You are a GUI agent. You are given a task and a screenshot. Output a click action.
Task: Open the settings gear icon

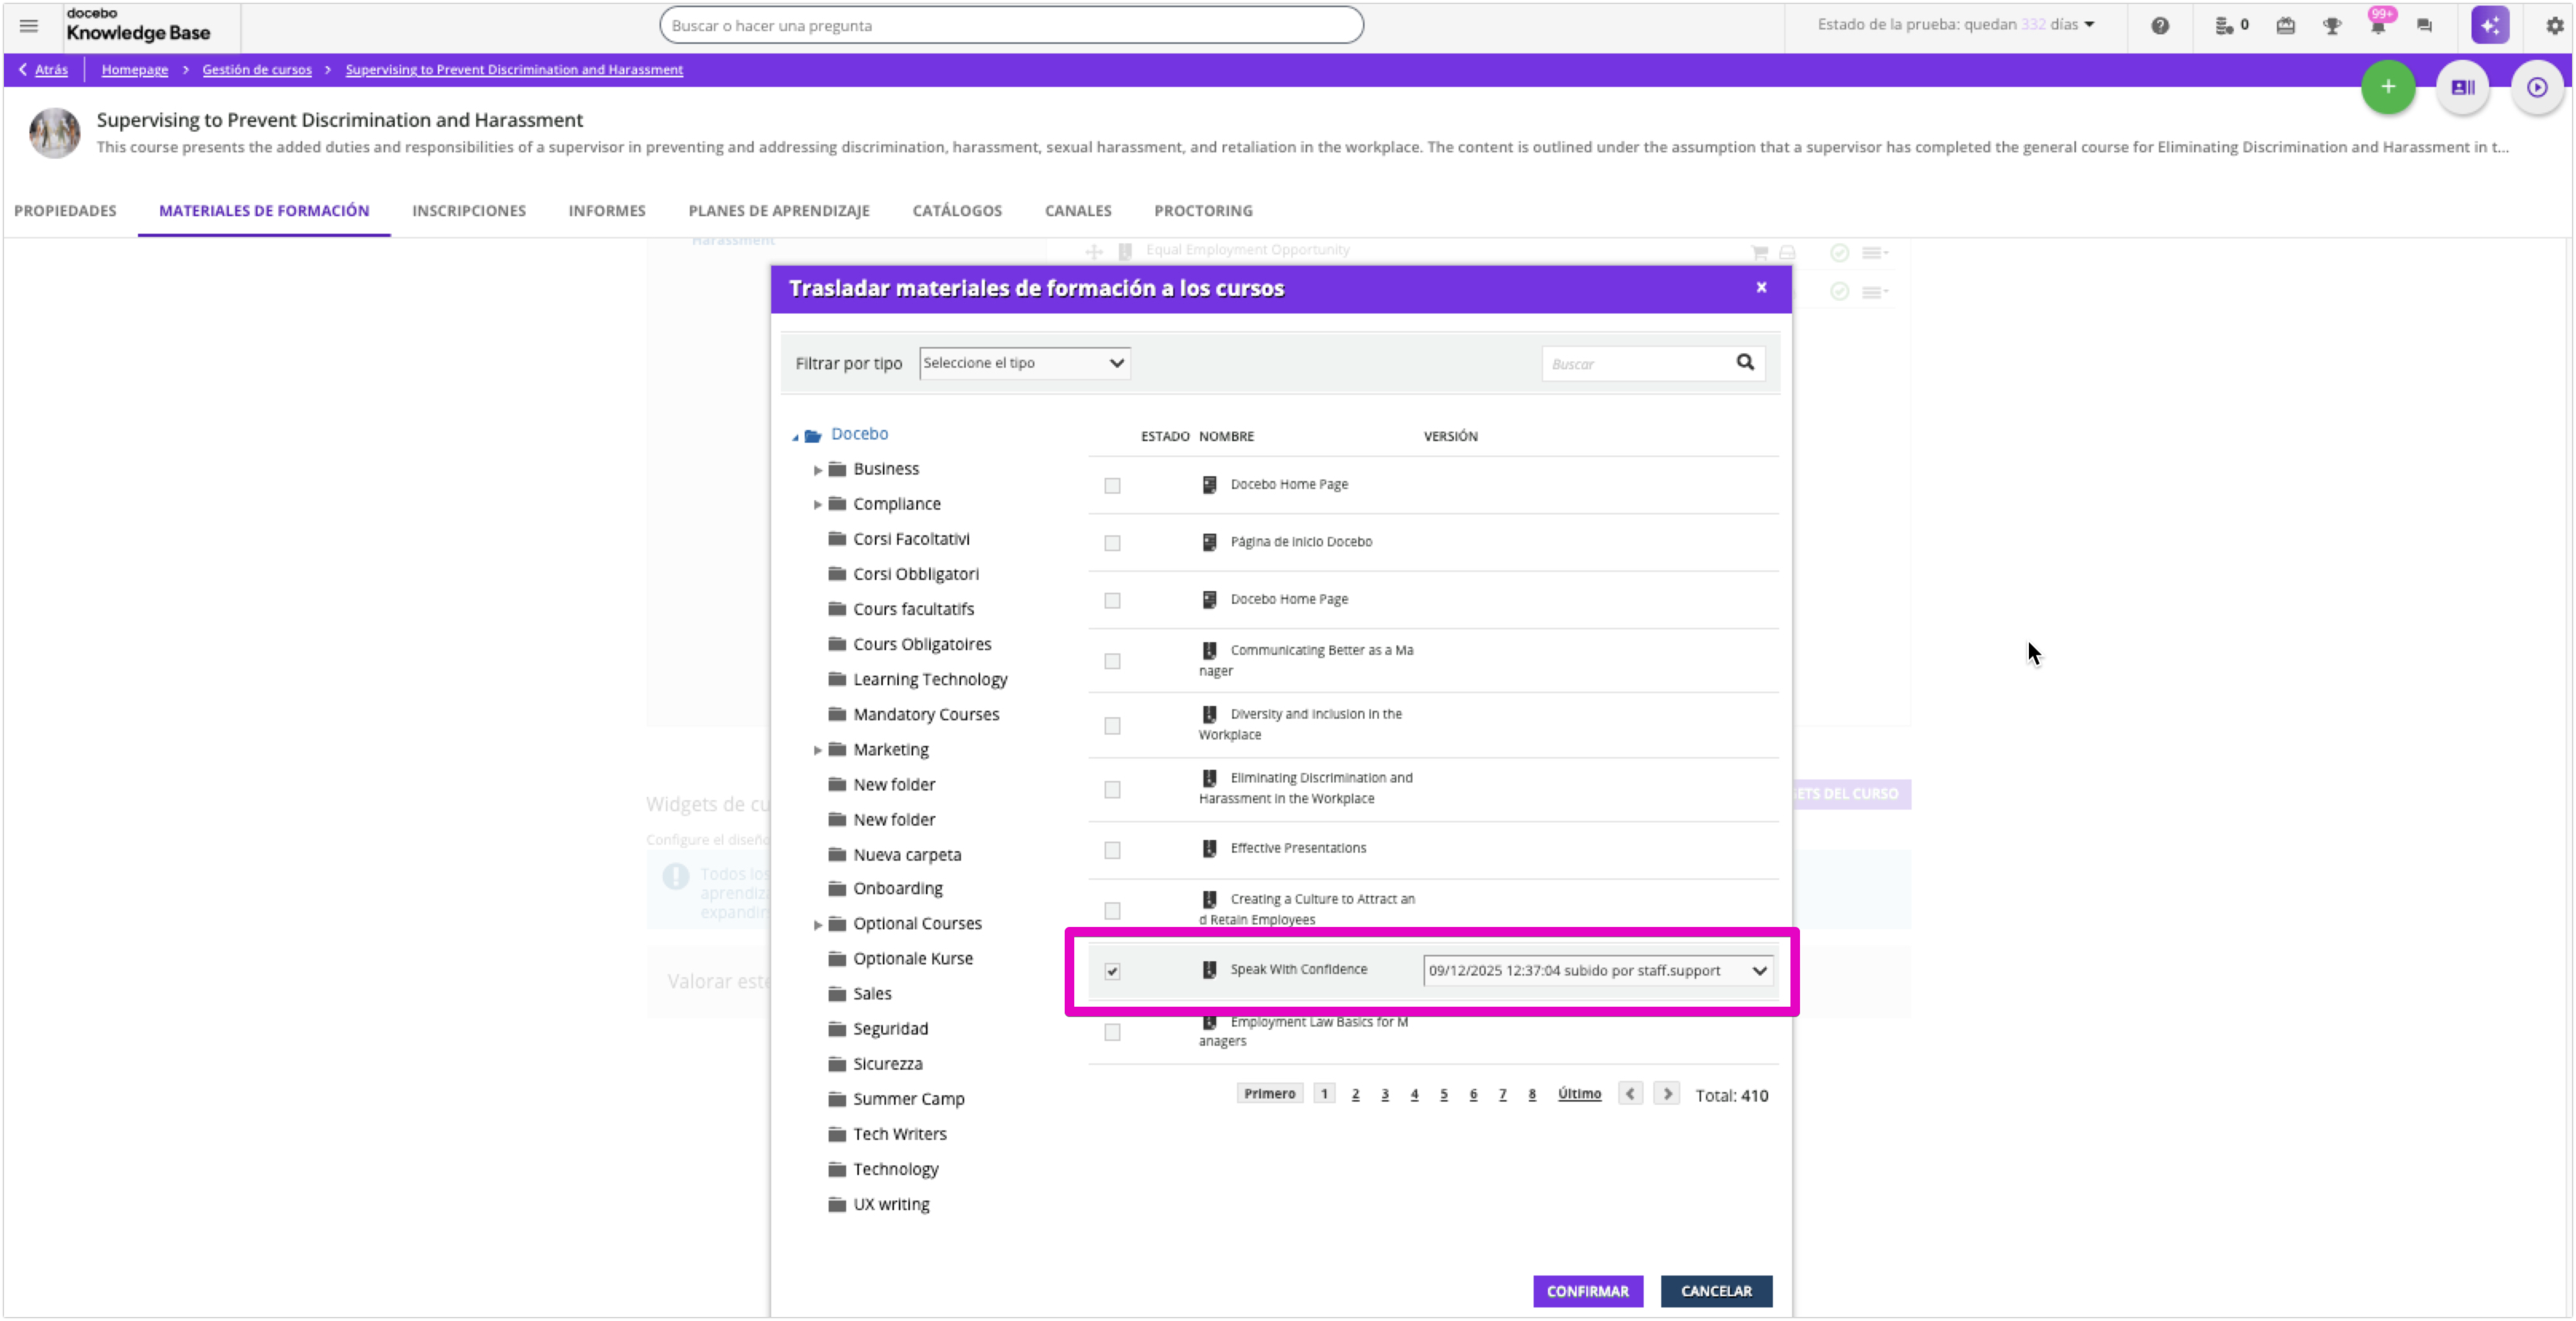pos(2554,26)
